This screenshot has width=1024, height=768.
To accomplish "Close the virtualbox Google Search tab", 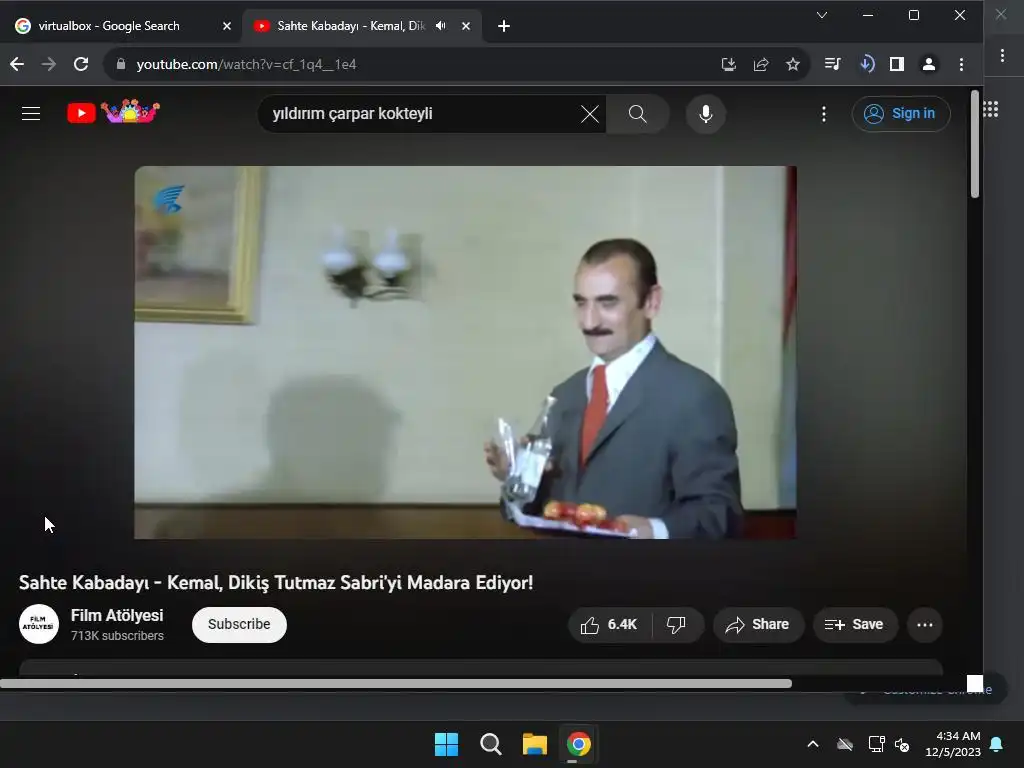I will click(x=227, y=26).
